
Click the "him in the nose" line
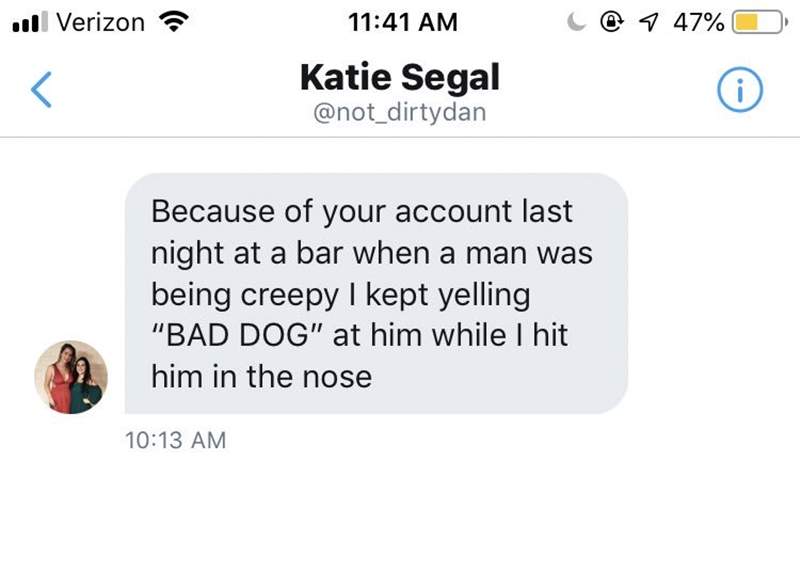(261, 376)
